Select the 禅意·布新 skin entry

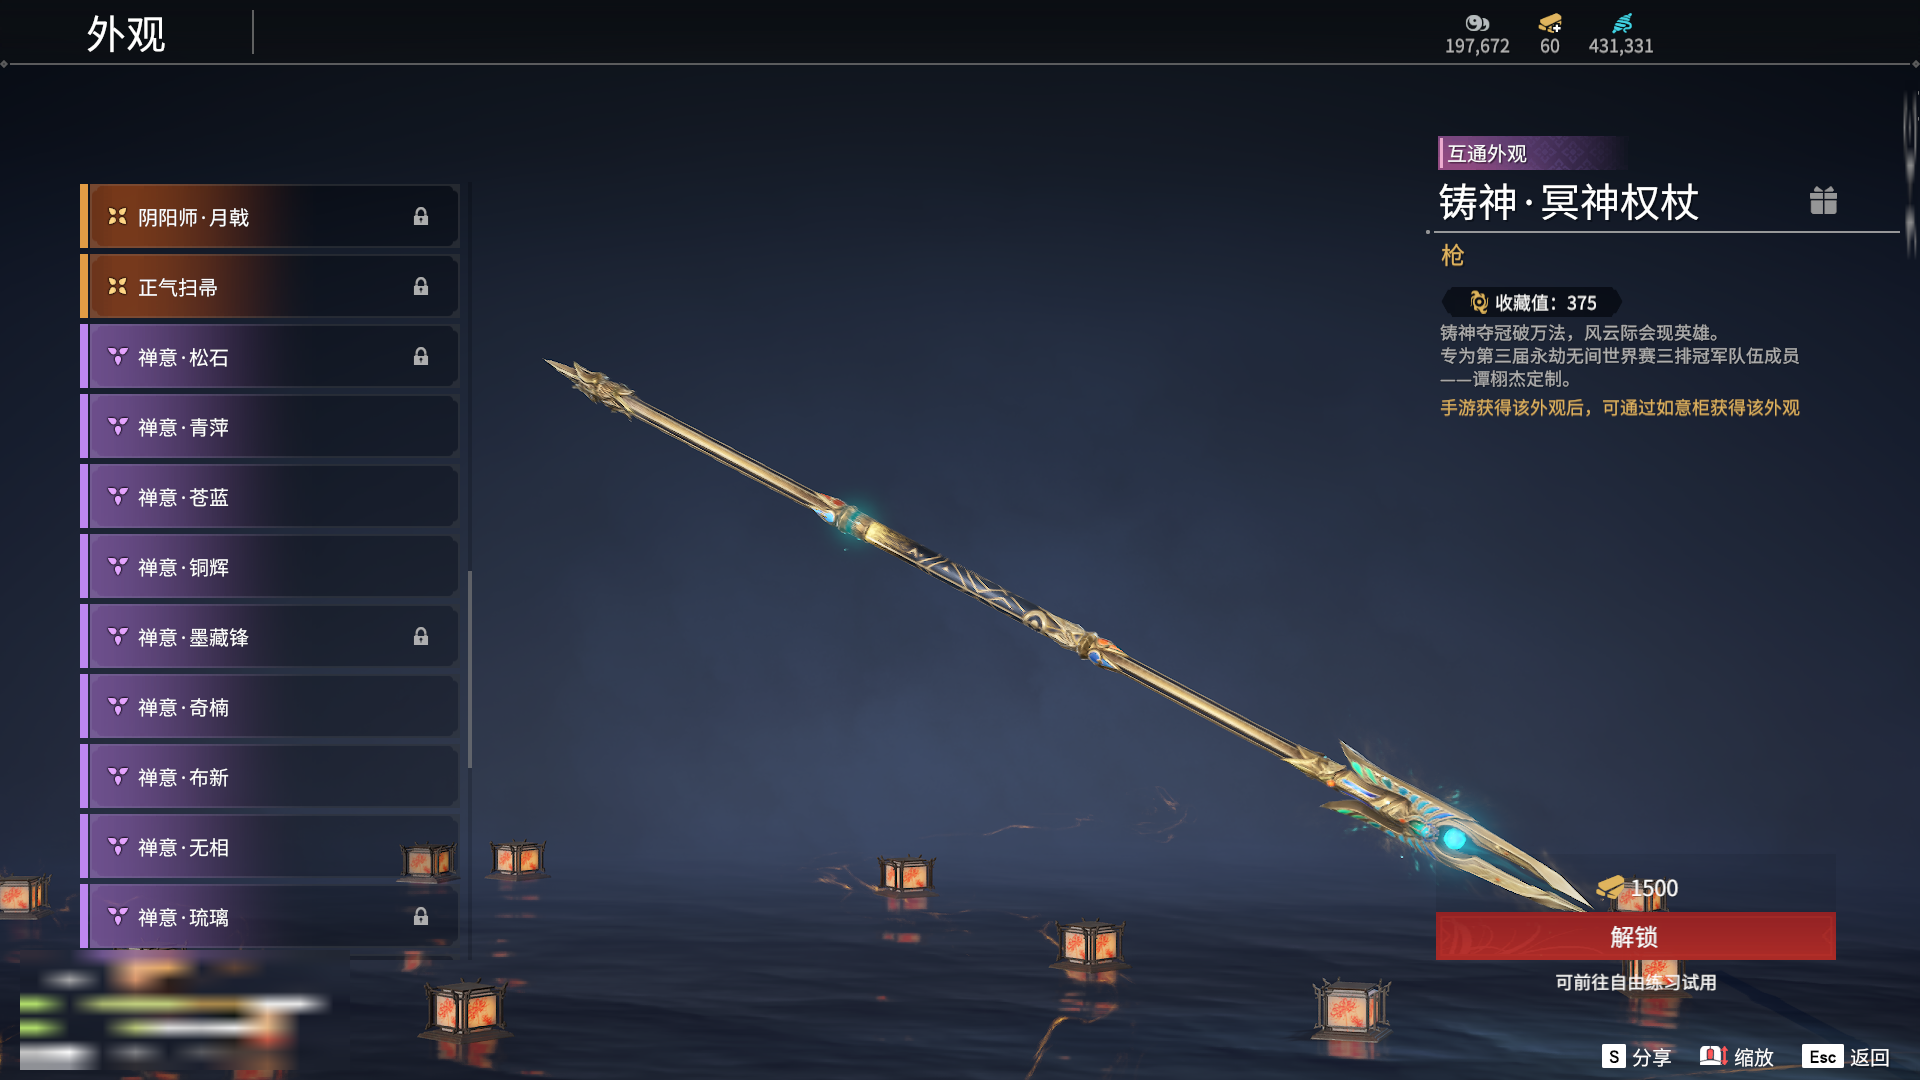[270, 777]
